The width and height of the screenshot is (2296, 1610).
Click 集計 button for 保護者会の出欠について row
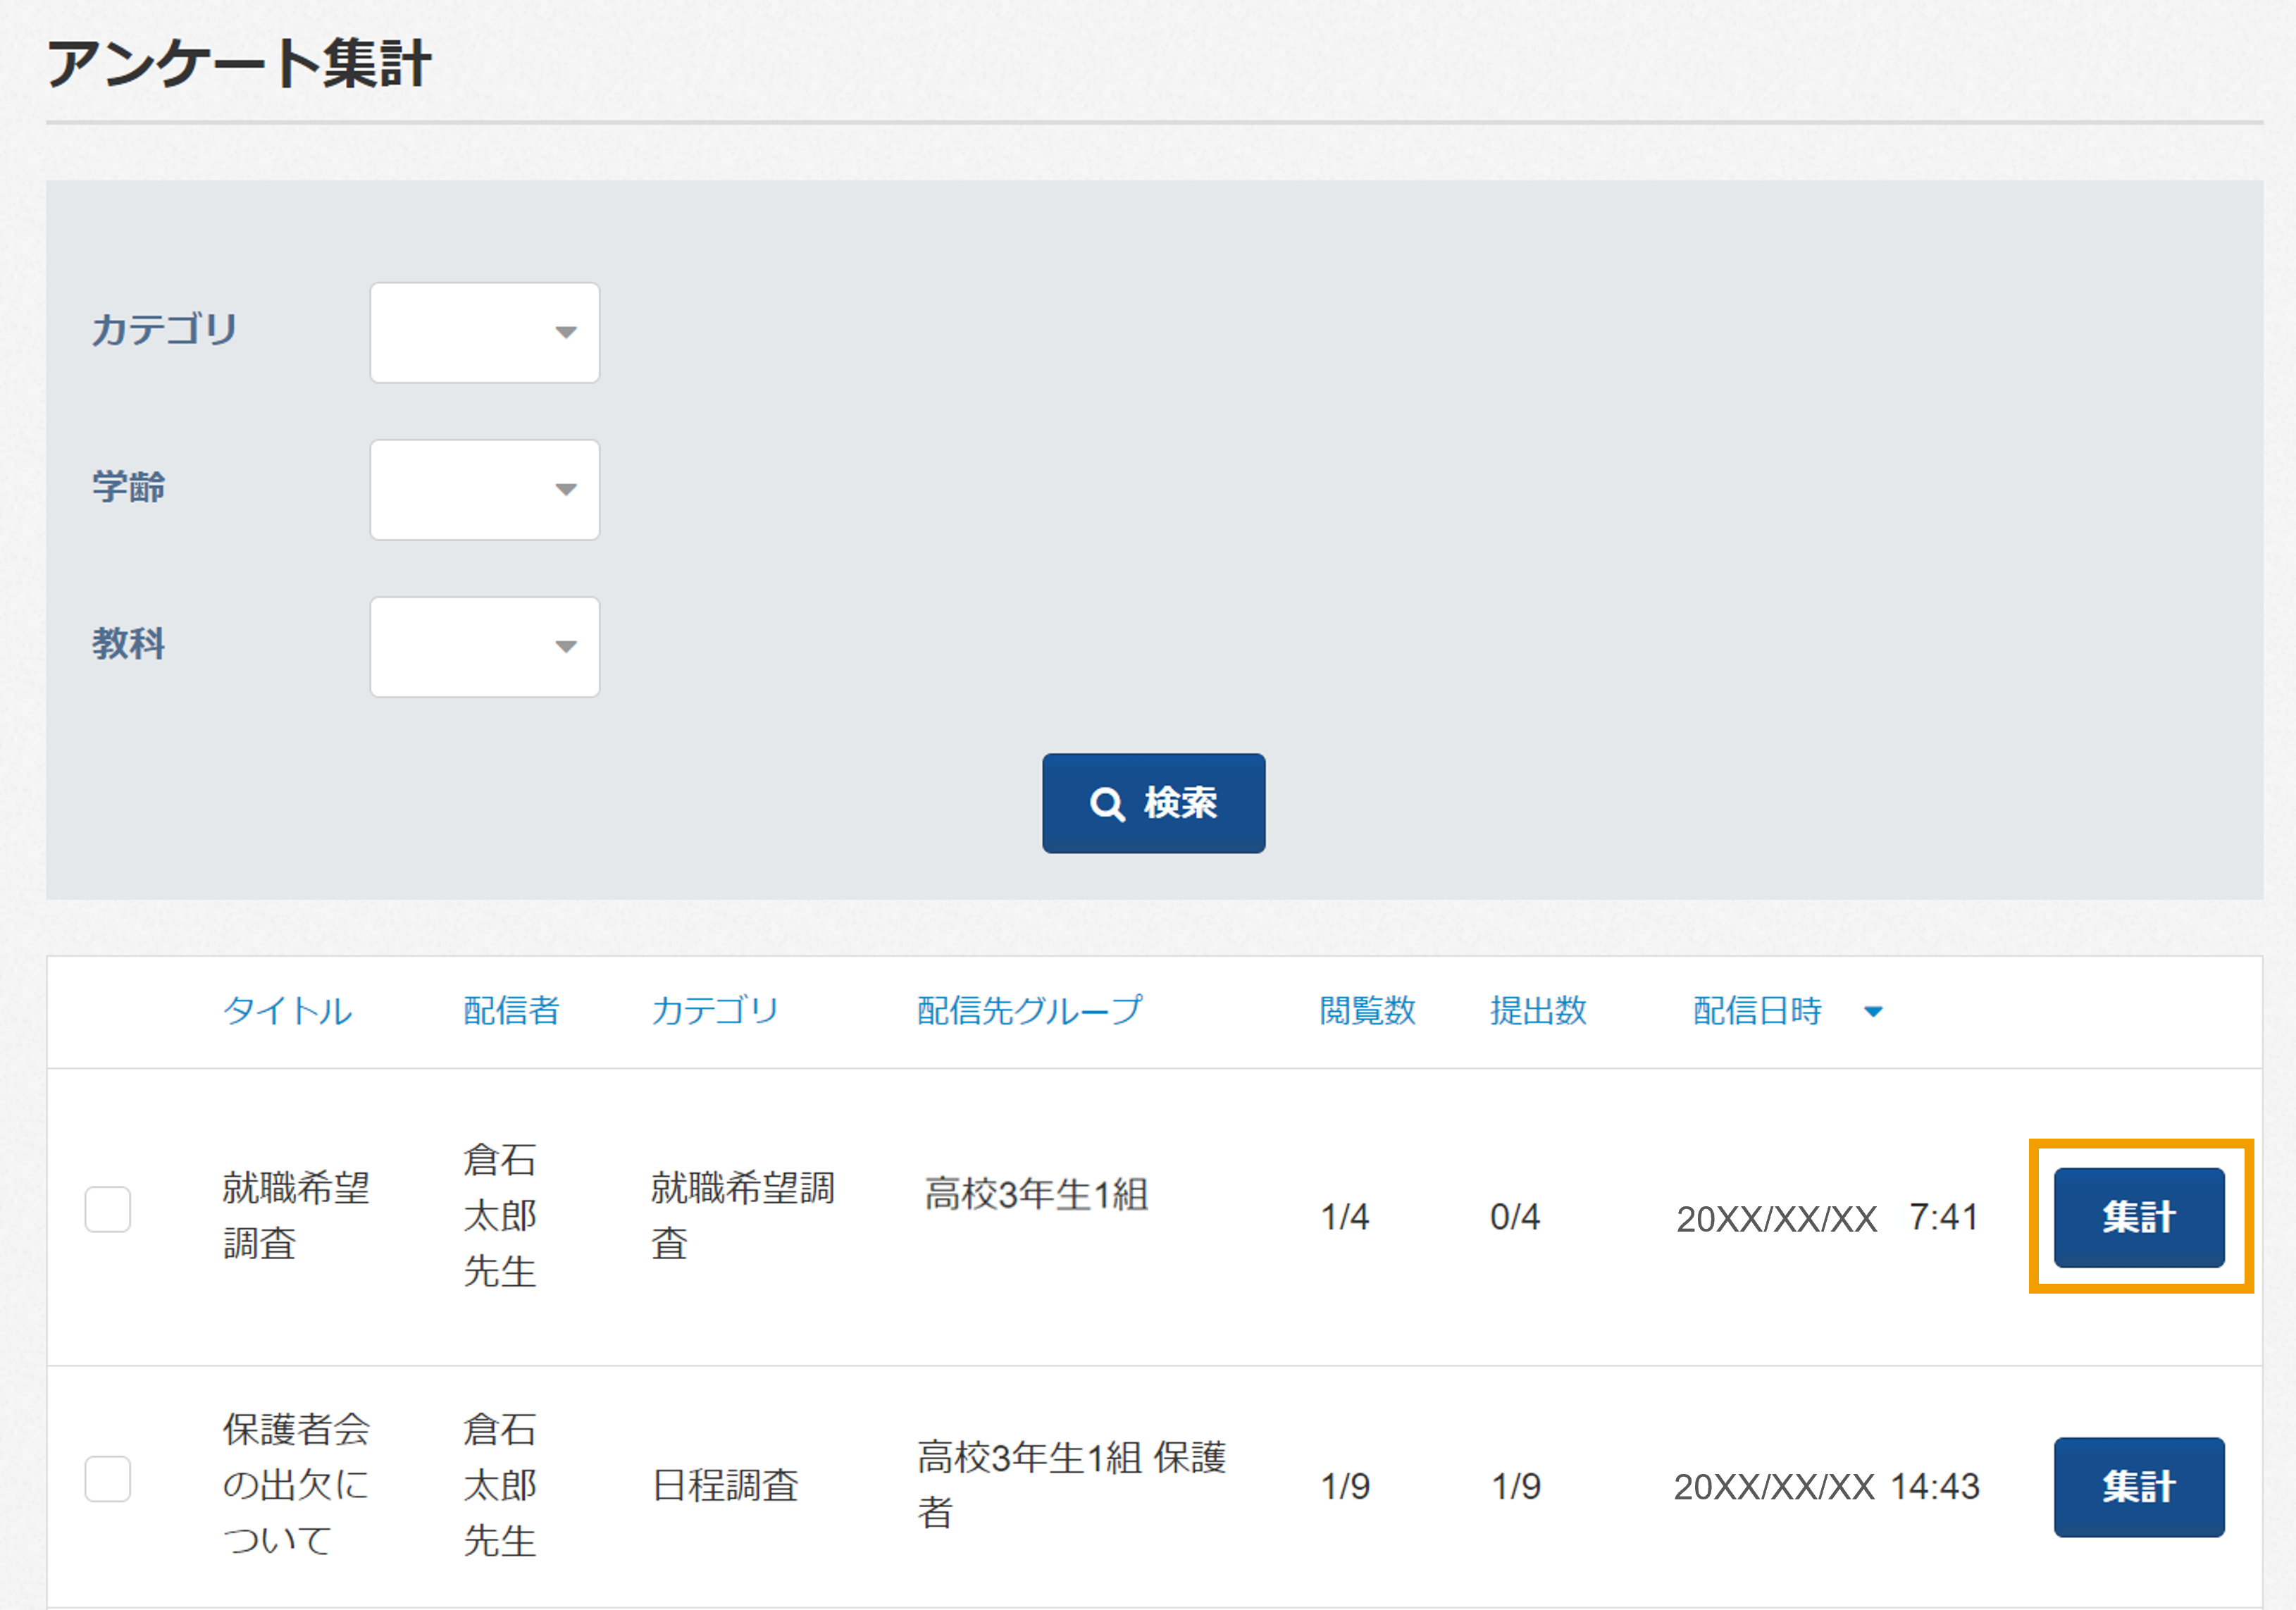(2139, 1487)
